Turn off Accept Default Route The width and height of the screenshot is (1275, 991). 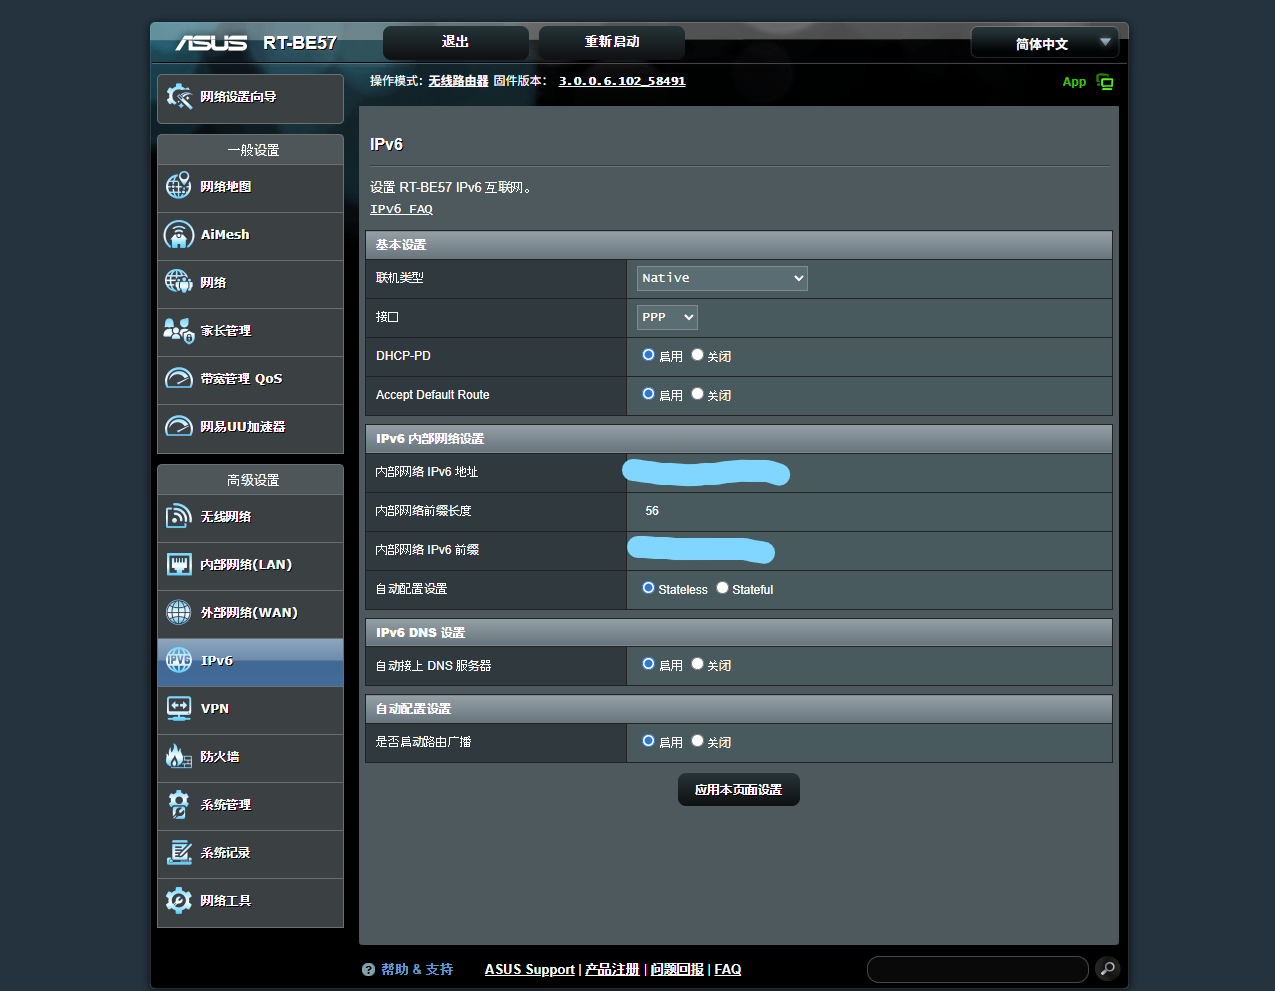(x=697, y=393)
